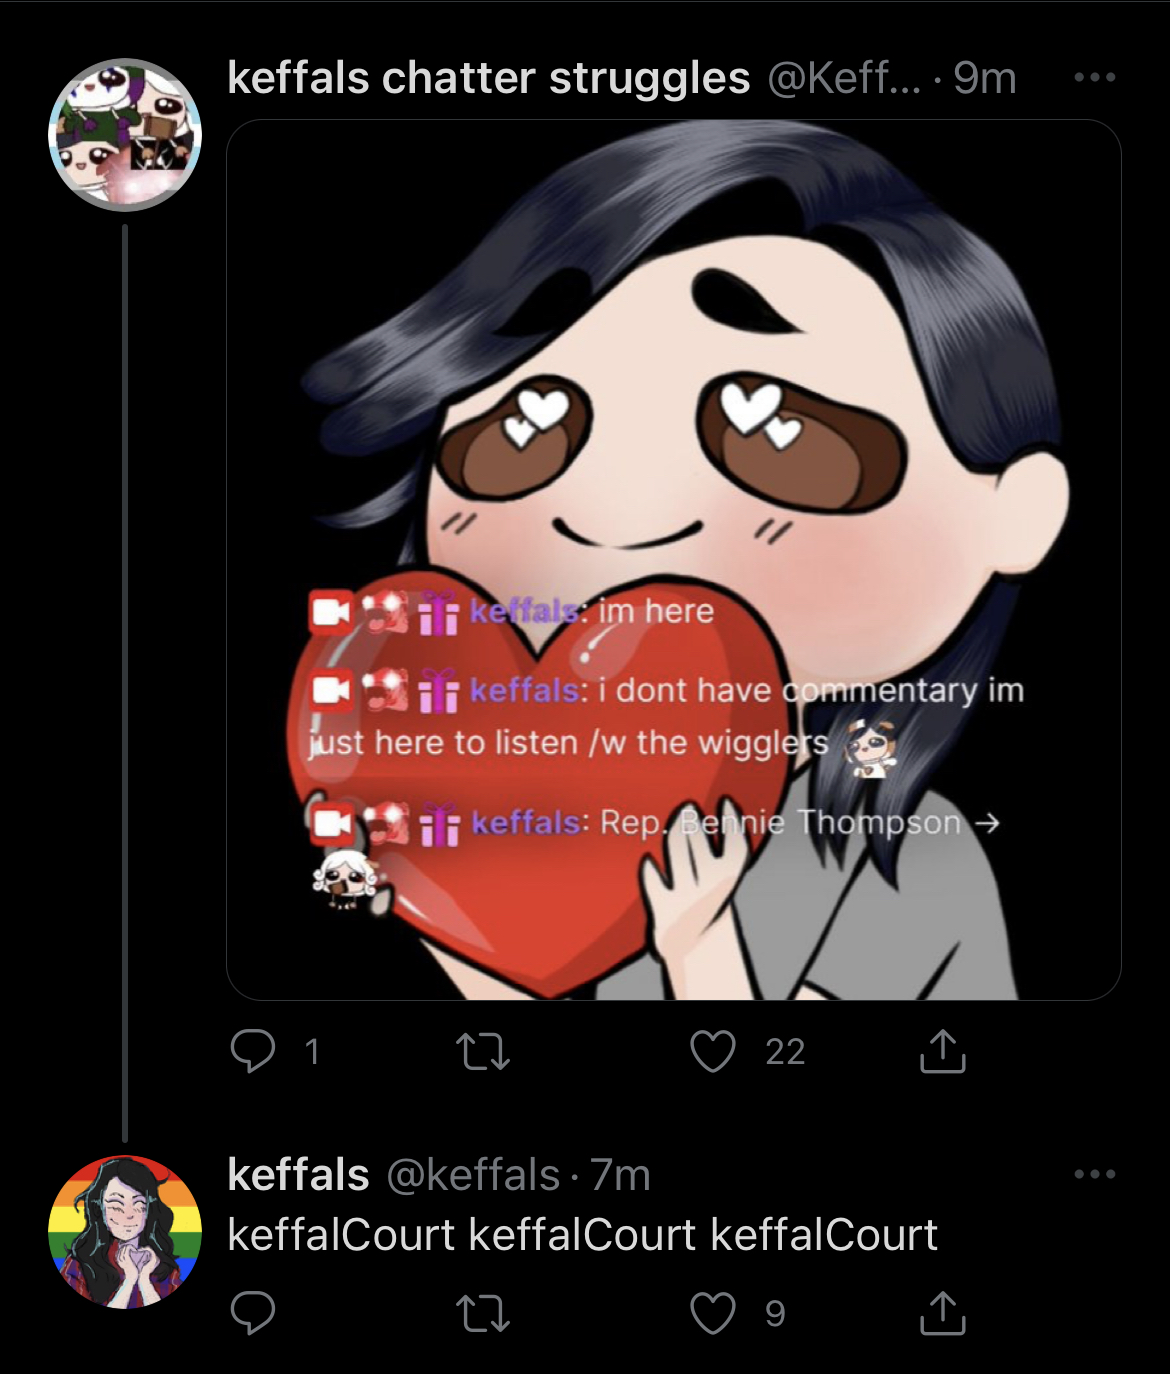Like the tweet with 22 likes
This screenshot has width=1170, height=1374.
pyautogui.click(x=713, y=1051)
